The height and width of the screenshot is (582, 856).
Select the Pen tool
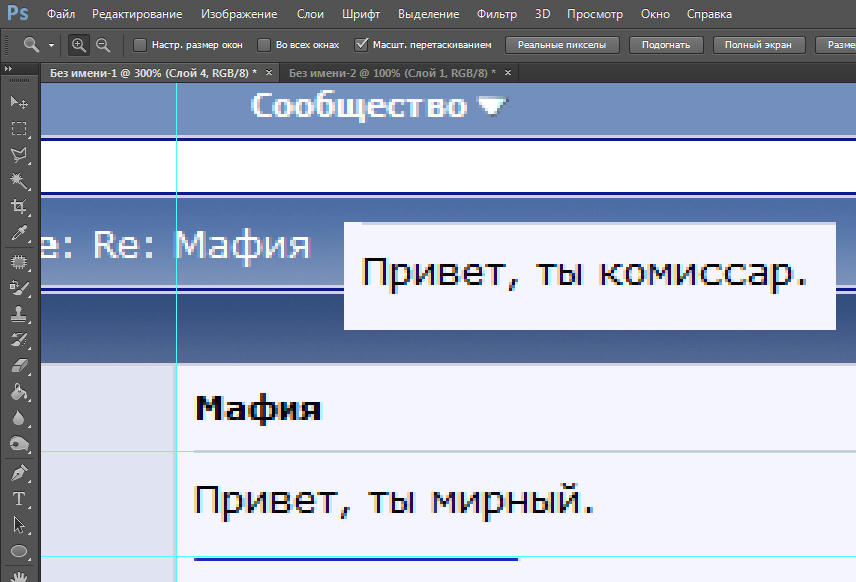pyautogui.click(x=19, y=473)
